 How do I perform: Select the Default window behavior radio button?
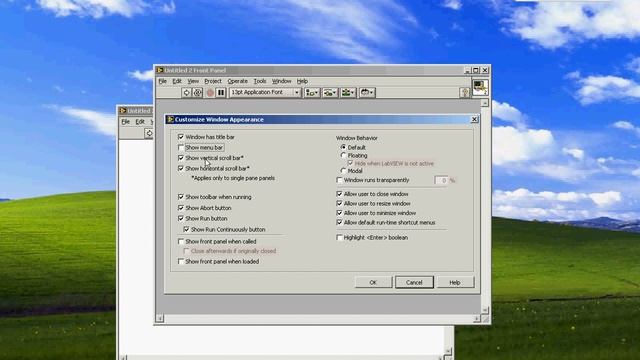343,147
